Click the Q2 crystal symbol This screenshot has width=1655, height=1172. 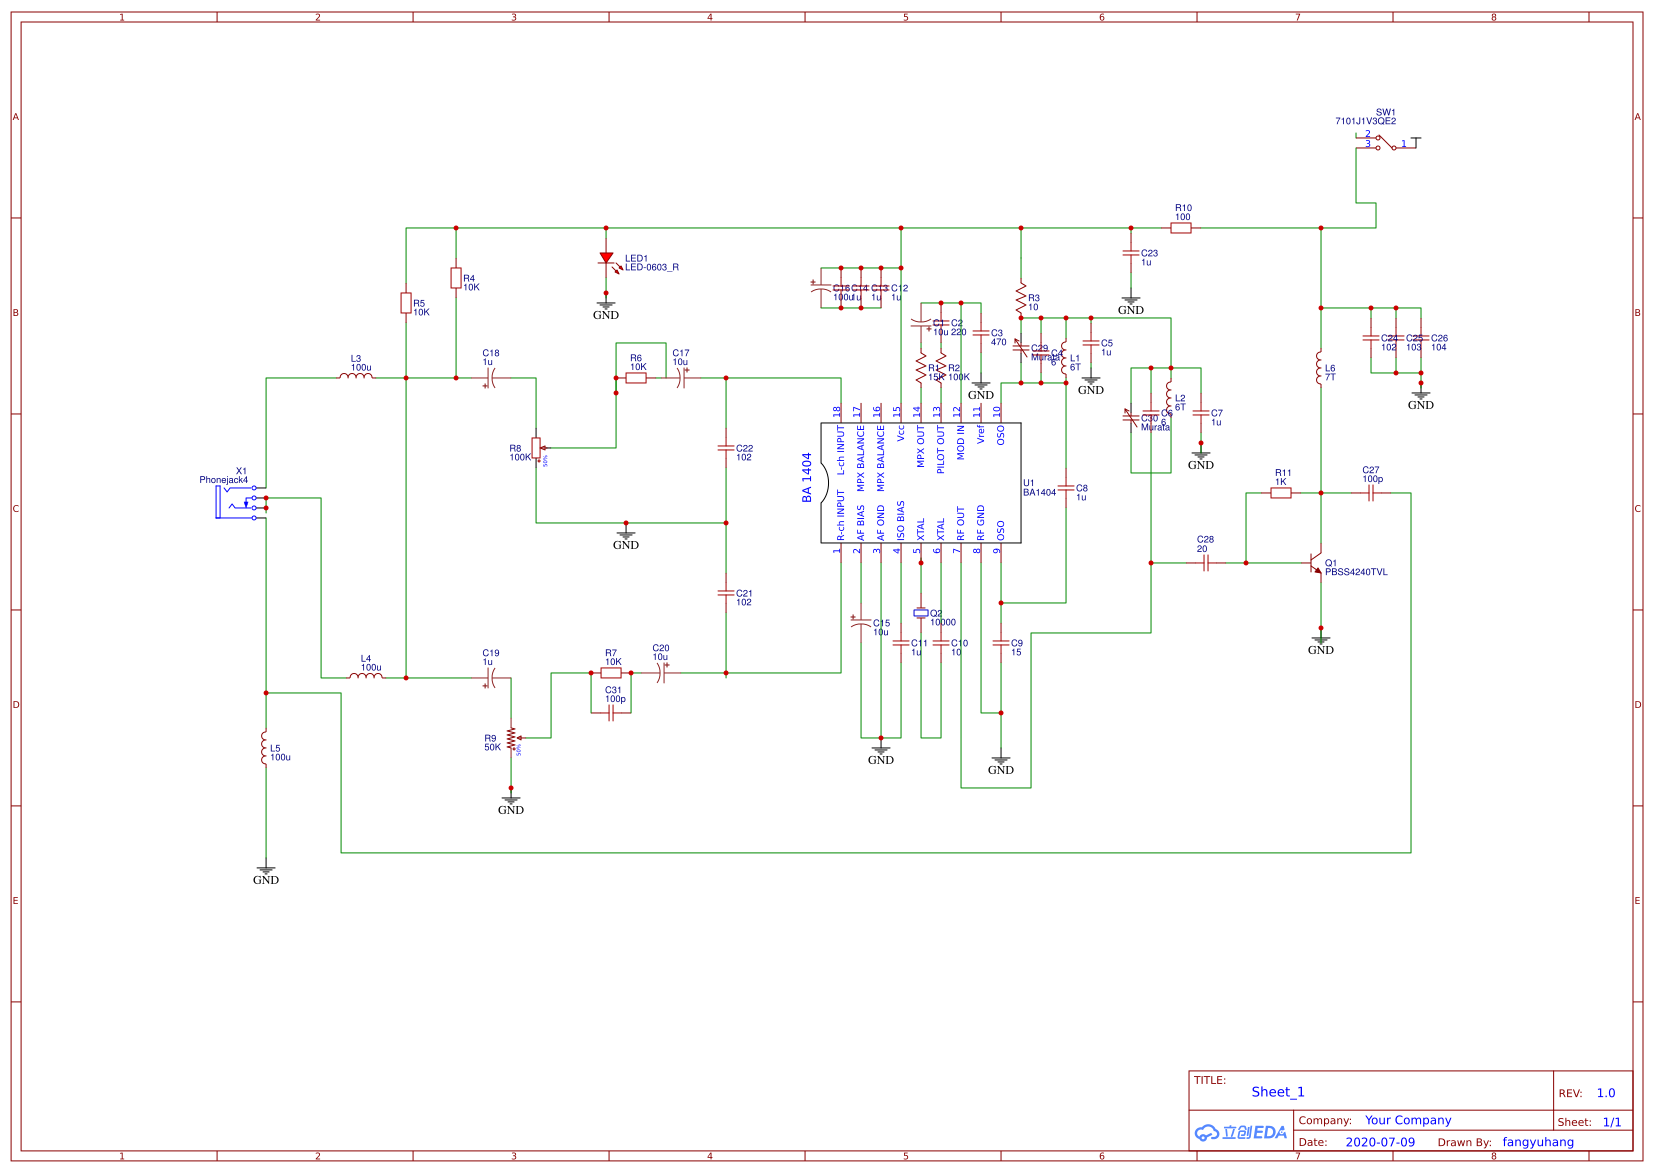921,613
